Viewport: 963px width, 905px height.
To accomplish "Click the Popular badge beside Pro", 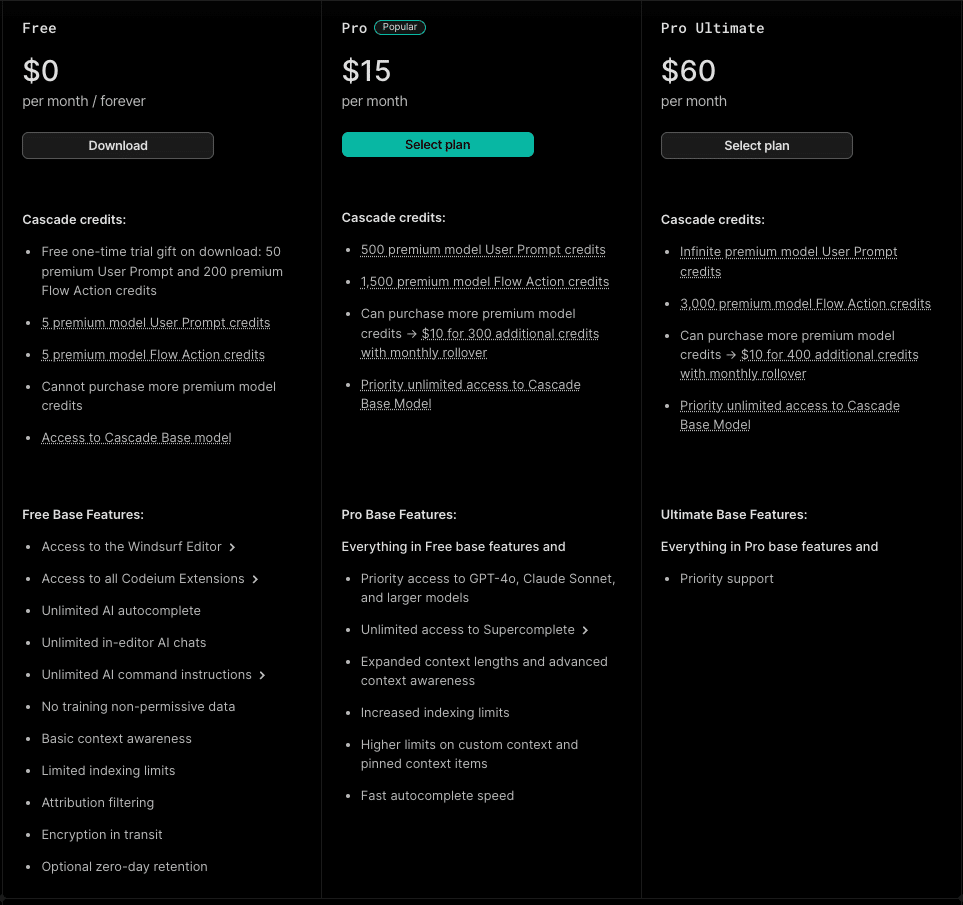I will (400, 28).
